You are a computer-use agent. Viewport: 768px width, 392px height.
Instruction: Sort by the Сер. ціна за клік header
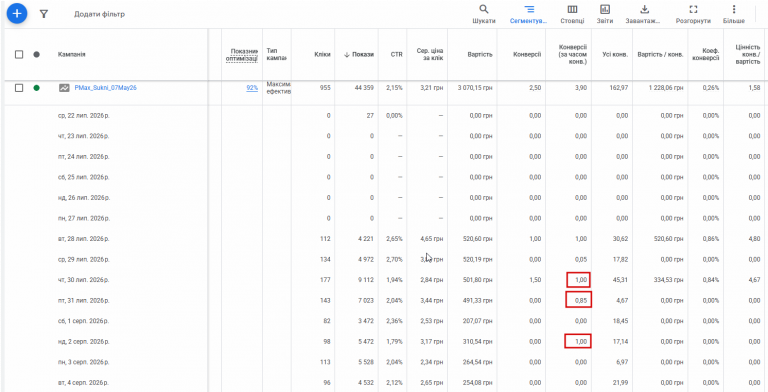pyautogui.click(x=430, y=54)
